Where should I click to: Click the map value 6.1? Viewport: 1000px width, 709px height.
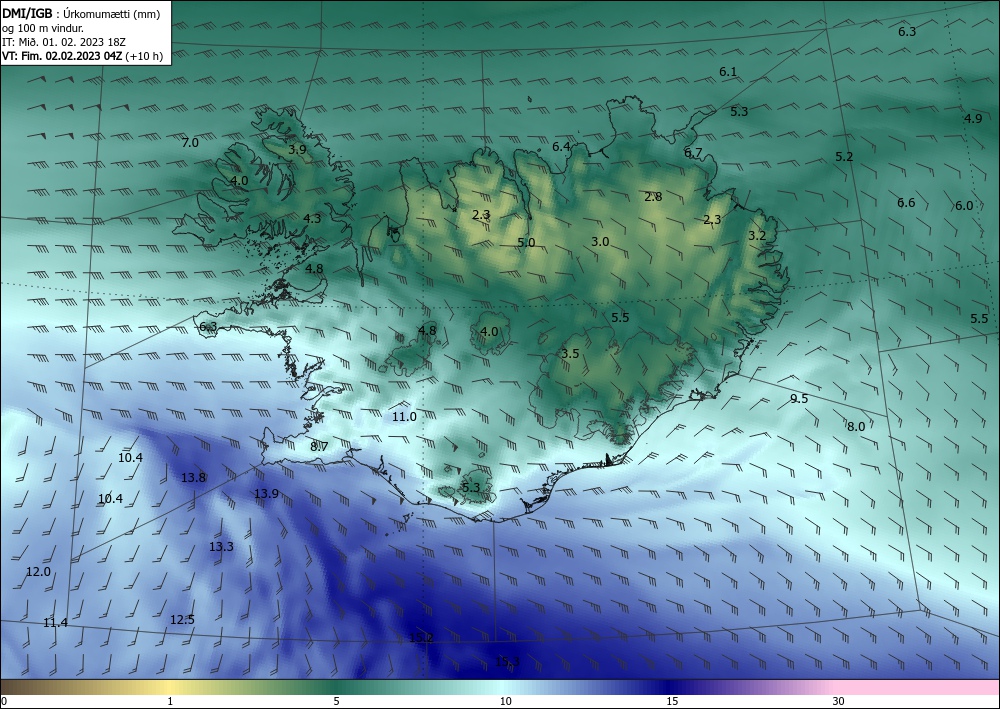[x=728, y=72]
